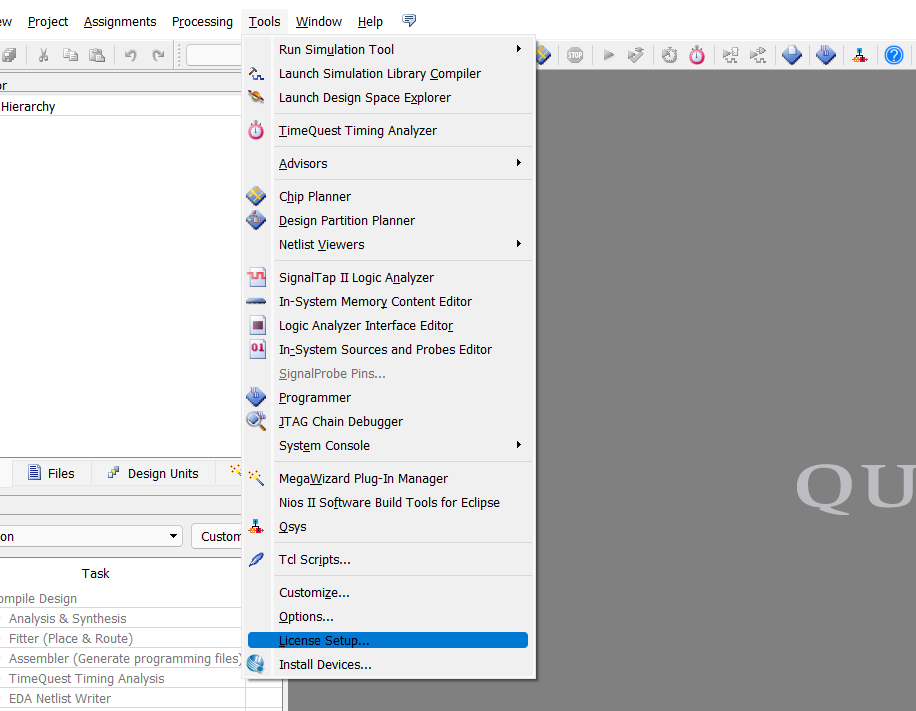Click the Start Compilation play icon
The width and height of the screenshot is (916, 711).
point(608,56)
